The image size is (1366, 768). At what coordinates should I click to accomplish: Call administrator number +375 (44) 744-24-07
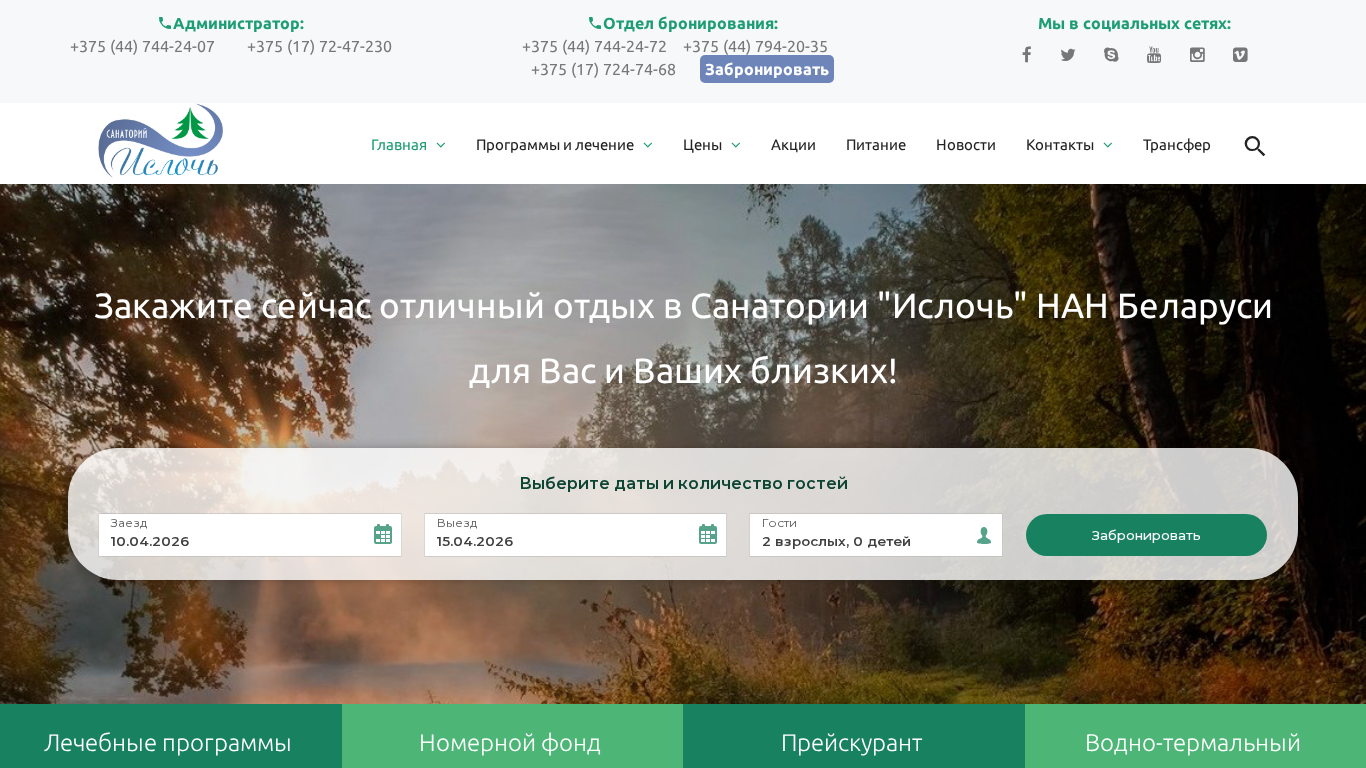click(x=142, y=47)
